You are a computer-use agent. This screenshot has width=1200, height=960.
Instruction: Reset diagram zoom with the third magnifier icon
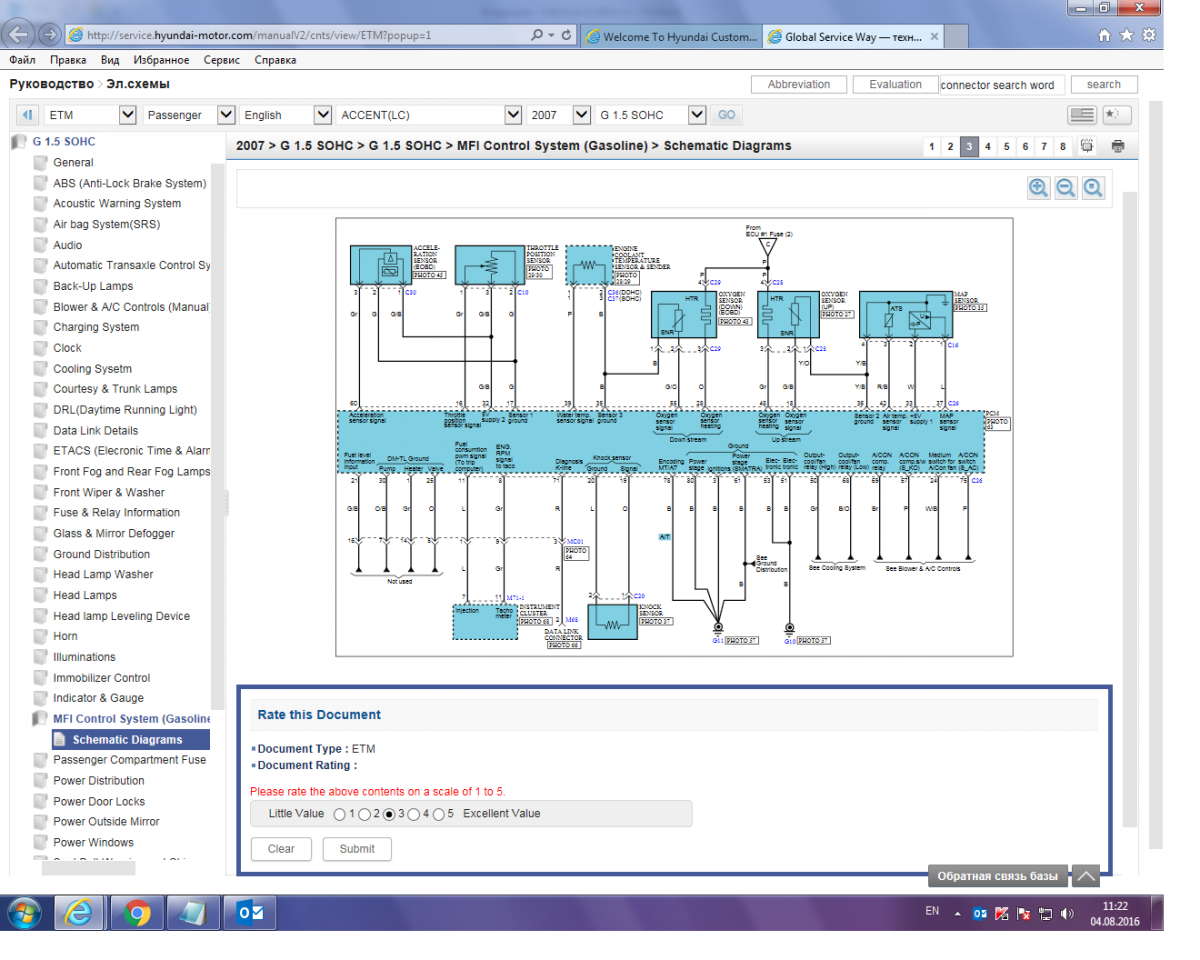(x=1093, y=187)
